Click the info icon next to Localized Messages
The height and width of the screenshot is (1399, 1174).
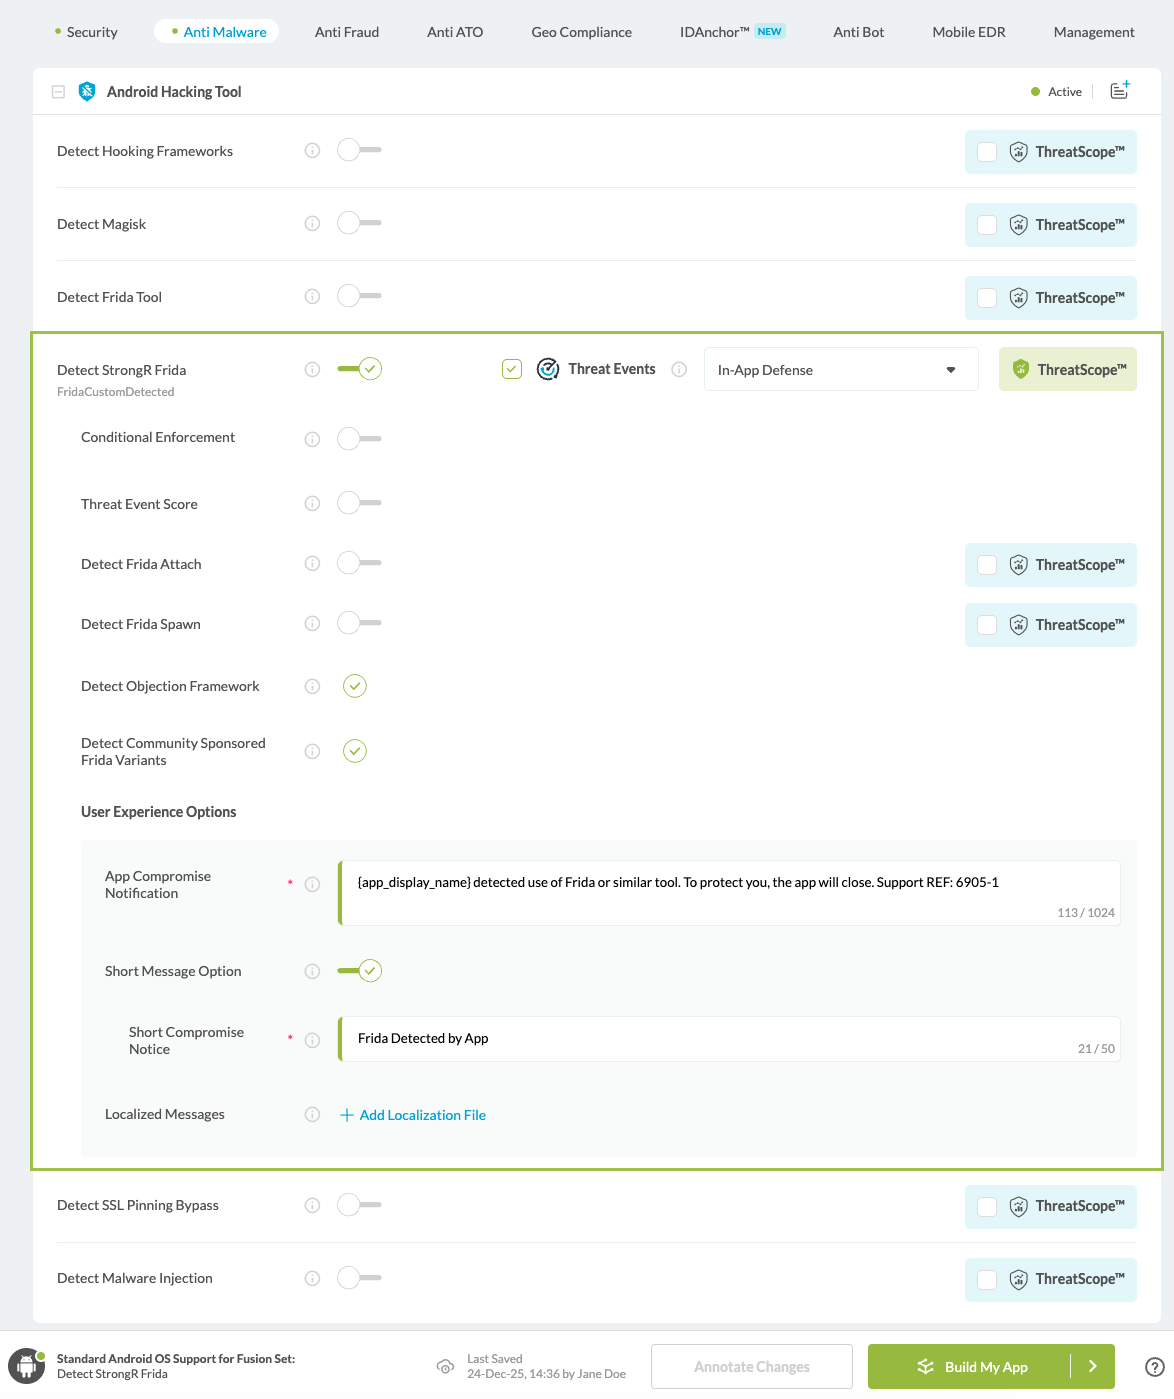[x=312, y=1114]
